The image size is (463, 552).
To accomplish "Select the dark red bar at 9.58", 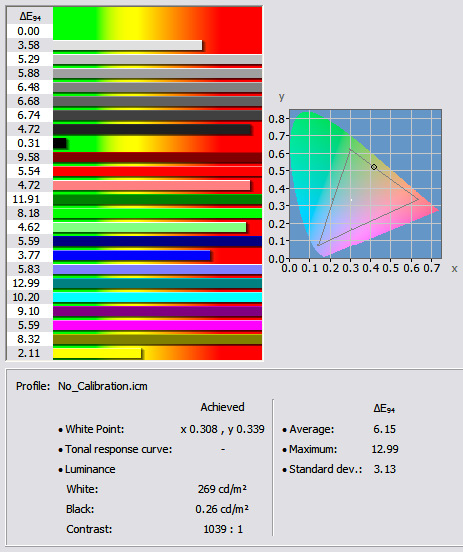I will pyautogui.click(x=157, y=157).
